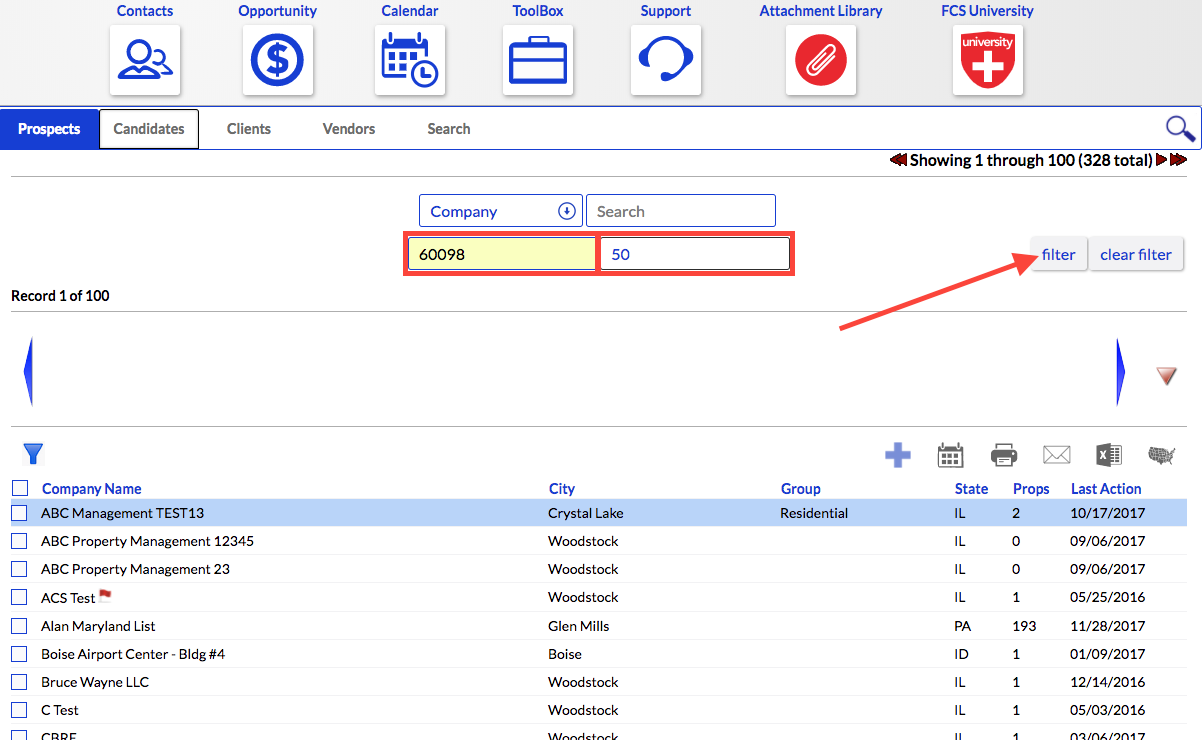
Task: Open the Alan Maryland List record
Action: [x=98, y=626]
